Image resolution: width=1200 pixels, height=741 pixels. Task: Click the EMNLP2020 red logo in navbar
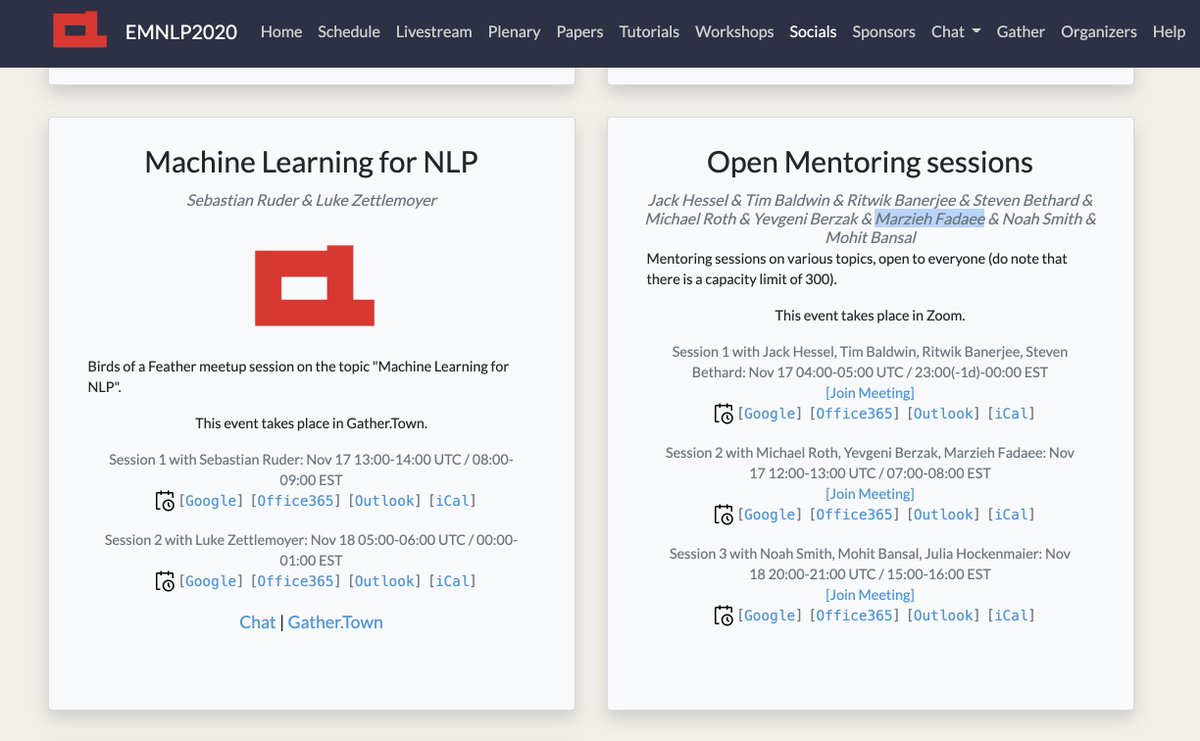[80, 30]
